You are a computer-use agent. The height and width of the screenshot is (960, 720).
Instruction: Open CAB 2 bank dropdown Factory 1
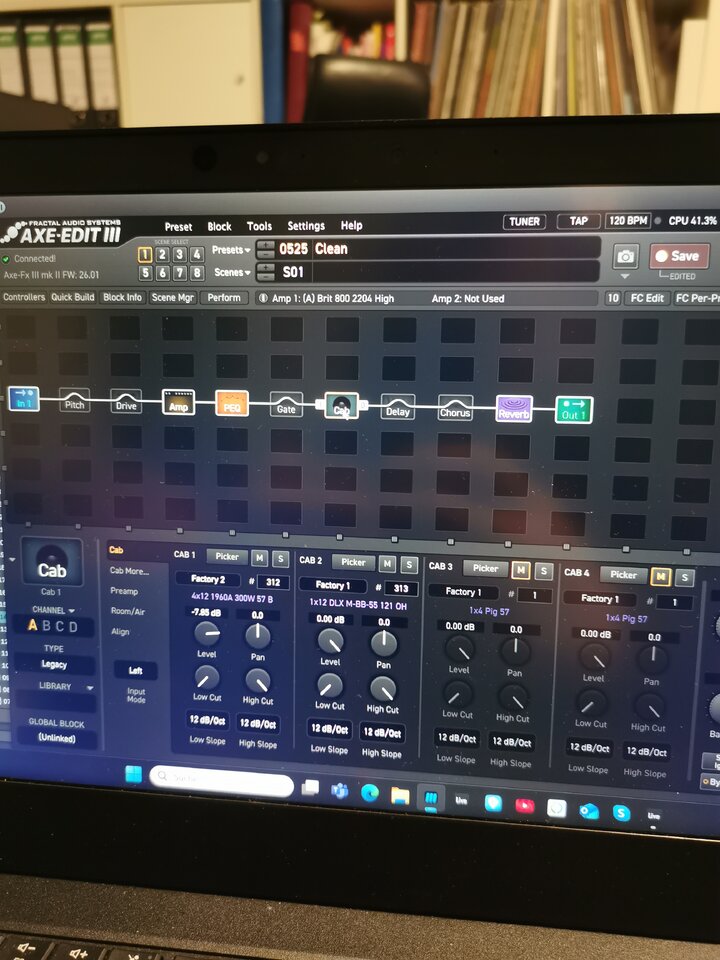[334, 585]
